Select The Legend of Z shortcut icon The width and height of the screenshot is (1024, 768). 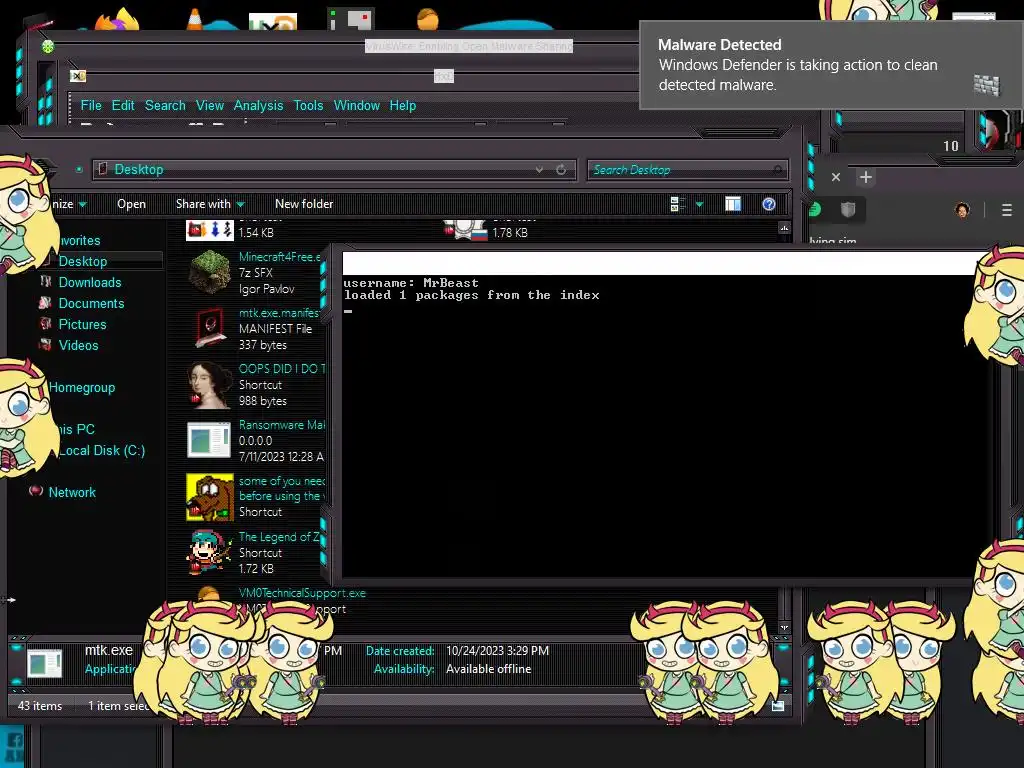[209, 552]
